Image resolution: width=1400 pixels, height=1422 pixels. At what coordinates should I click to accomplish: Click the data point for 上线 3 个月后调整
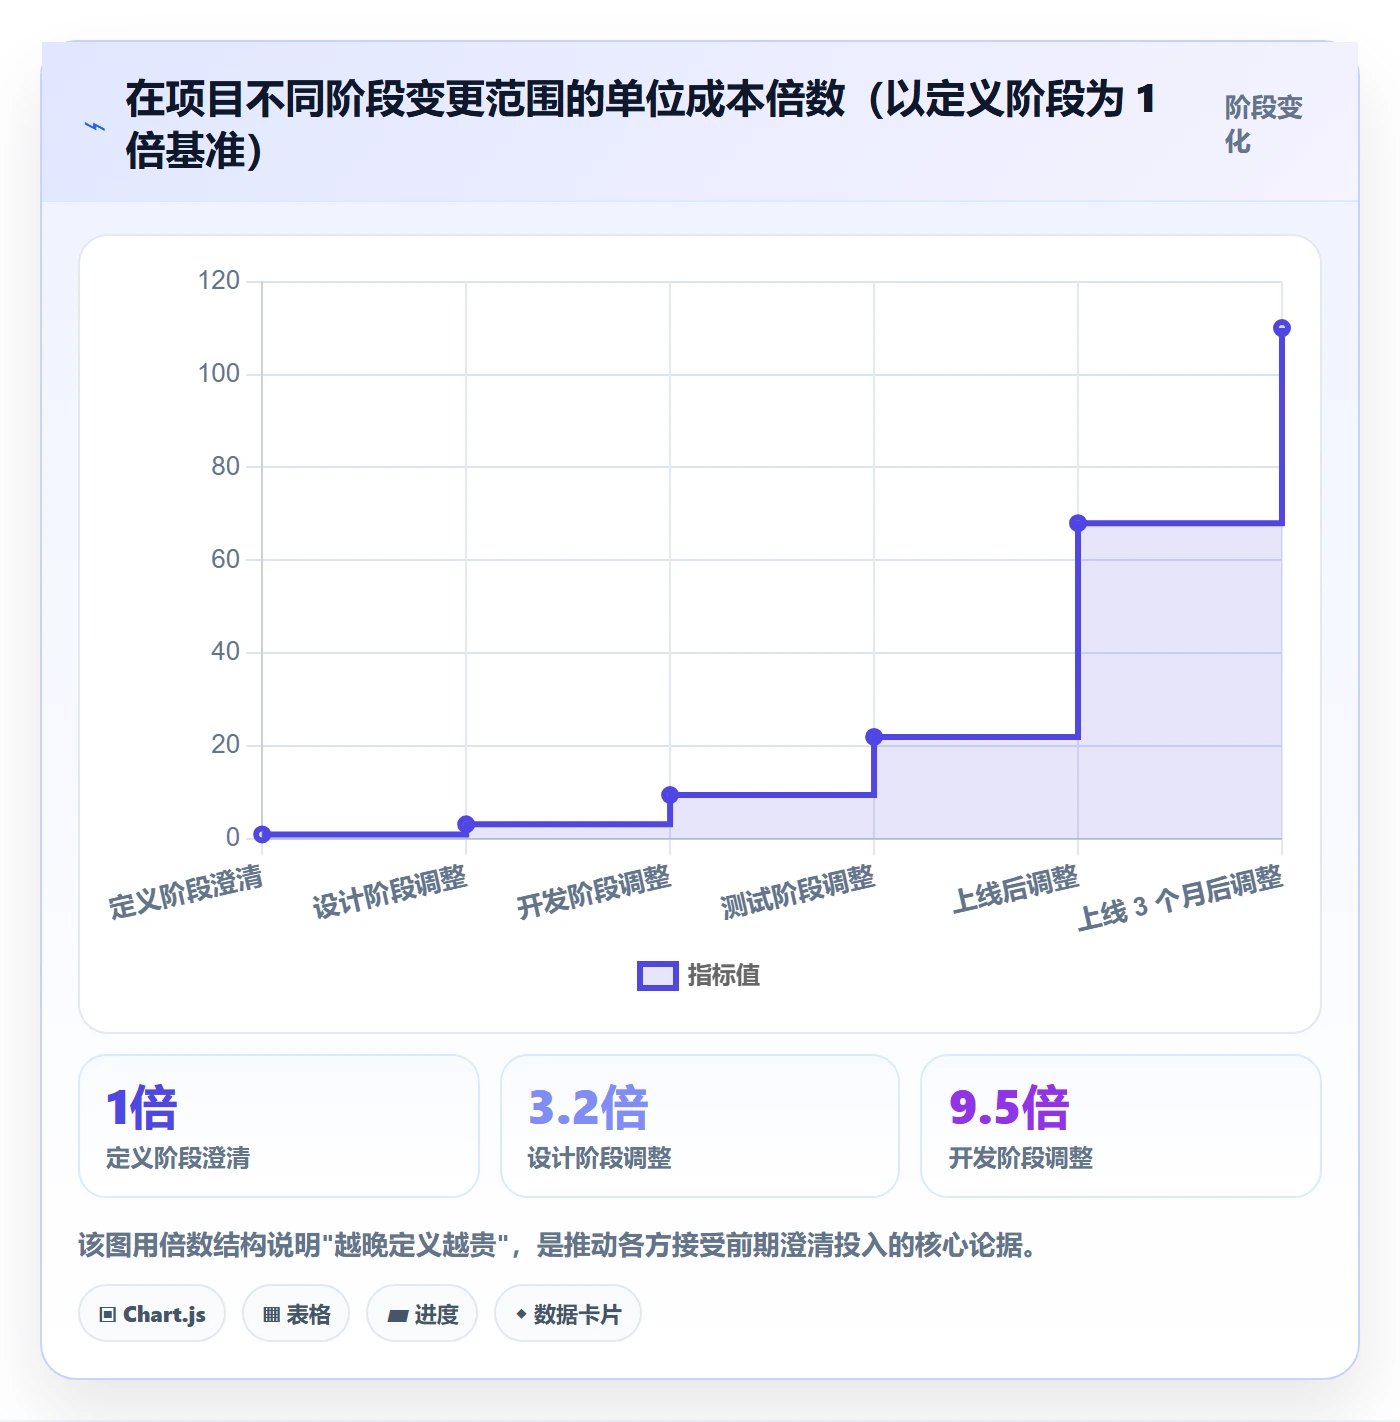1282,328
